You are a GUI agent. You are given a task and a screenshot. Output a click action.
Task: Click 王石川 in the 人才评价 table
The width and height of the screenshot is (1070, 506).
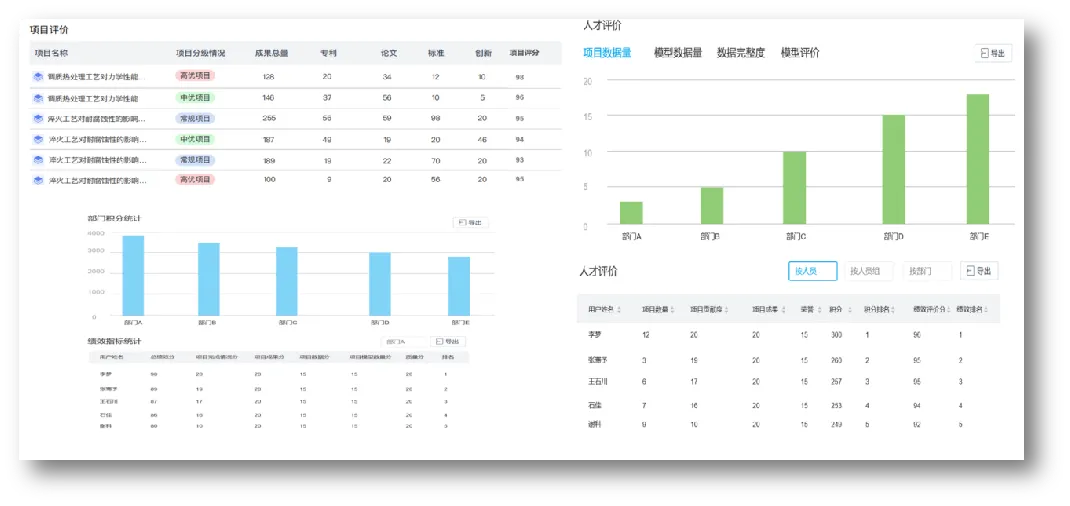597,381
